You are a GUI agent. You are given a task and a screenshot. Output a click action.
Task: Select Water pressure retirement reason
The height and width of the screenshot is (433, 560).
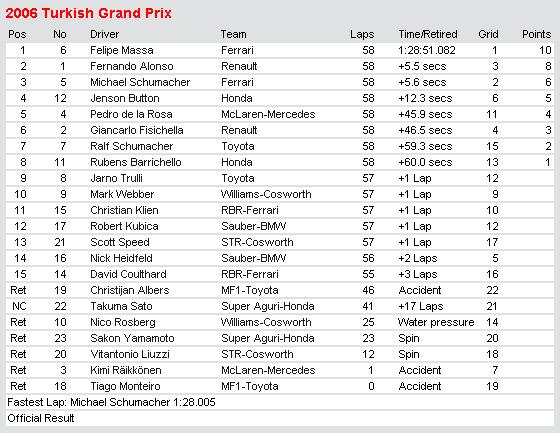click(436, 322)
